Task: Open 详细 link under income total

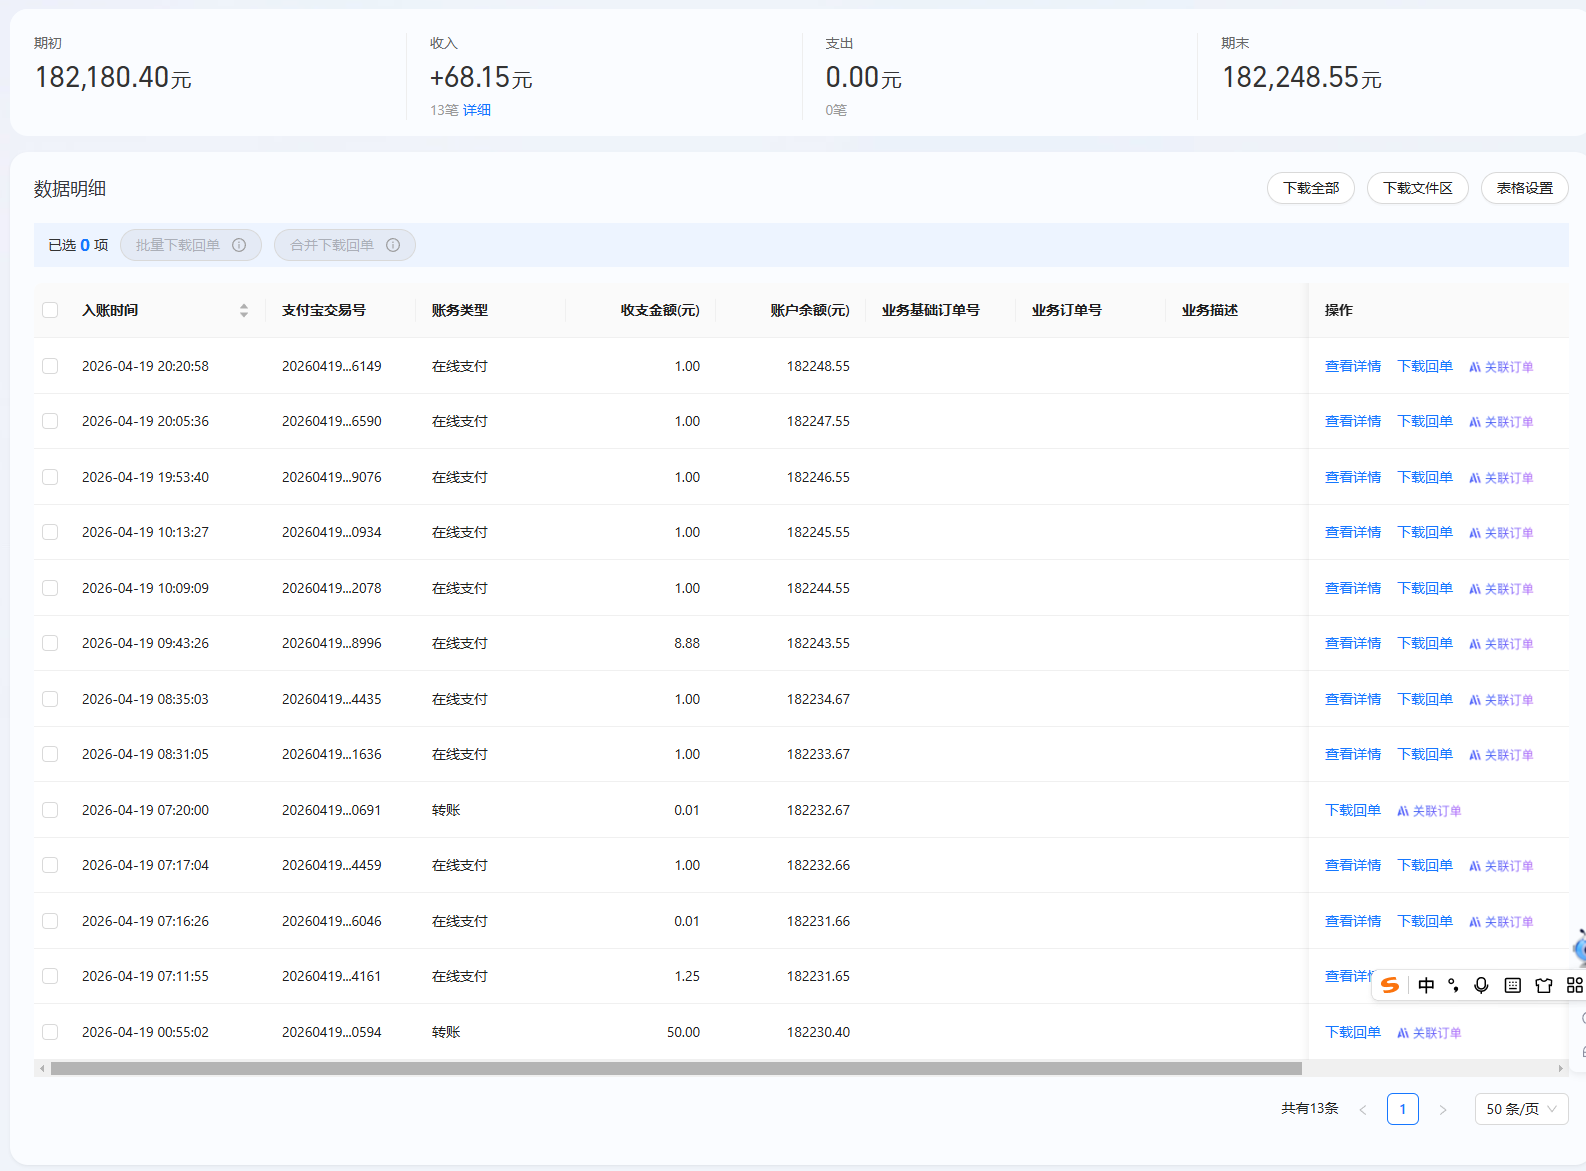Action: click(x=476, y=110)
